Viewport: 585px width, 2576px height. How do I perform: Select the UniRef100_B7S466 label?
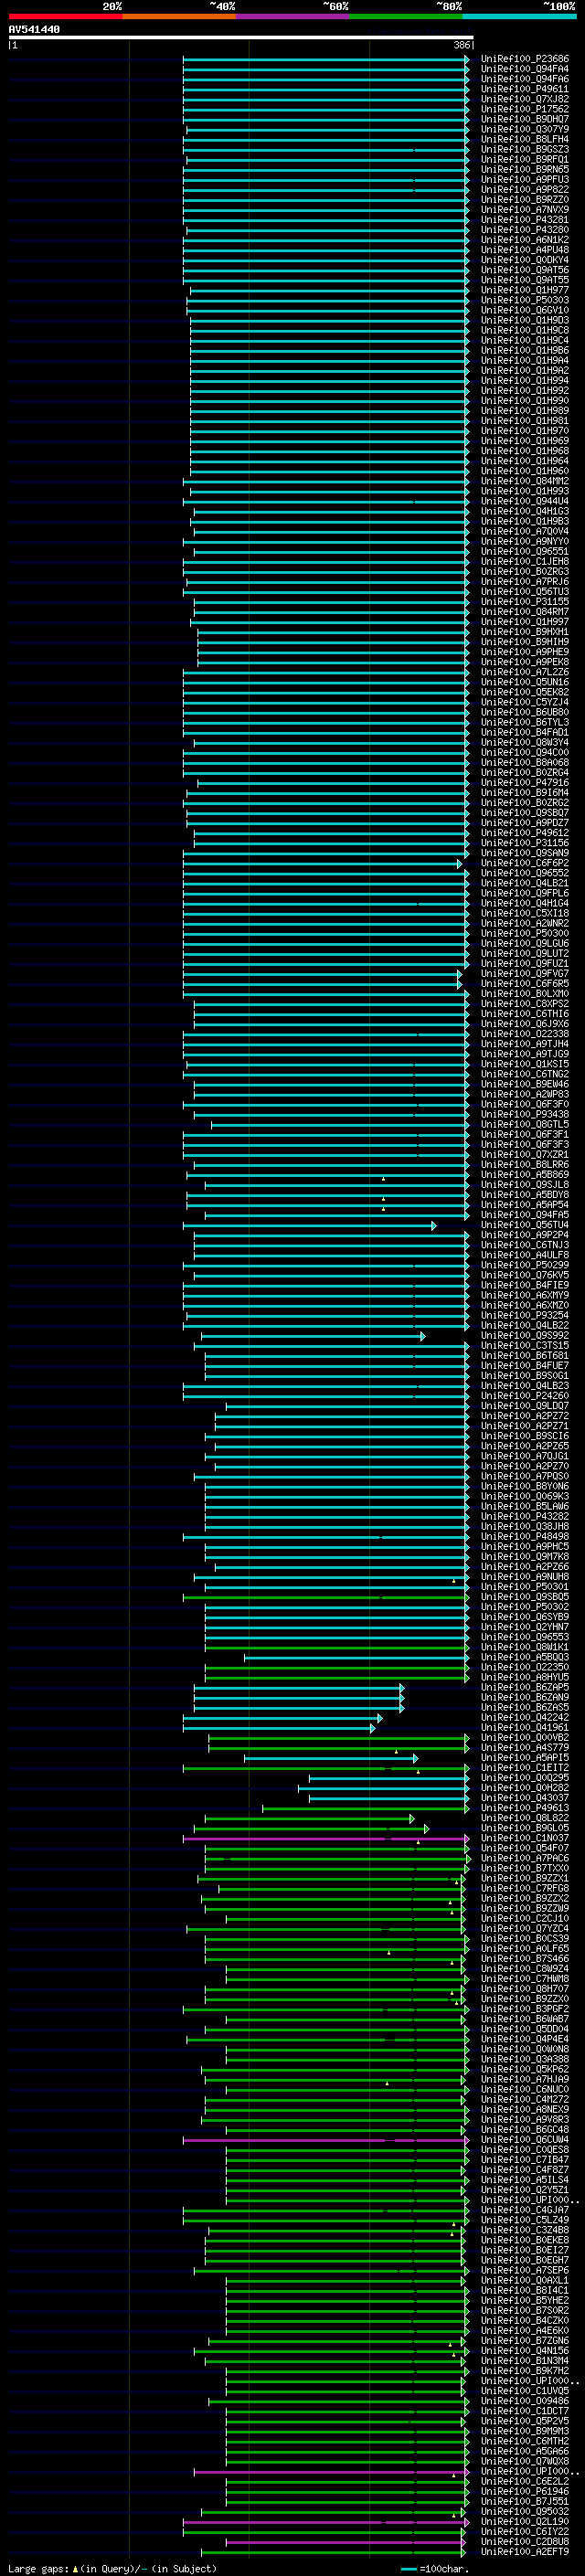point(525,1960)
